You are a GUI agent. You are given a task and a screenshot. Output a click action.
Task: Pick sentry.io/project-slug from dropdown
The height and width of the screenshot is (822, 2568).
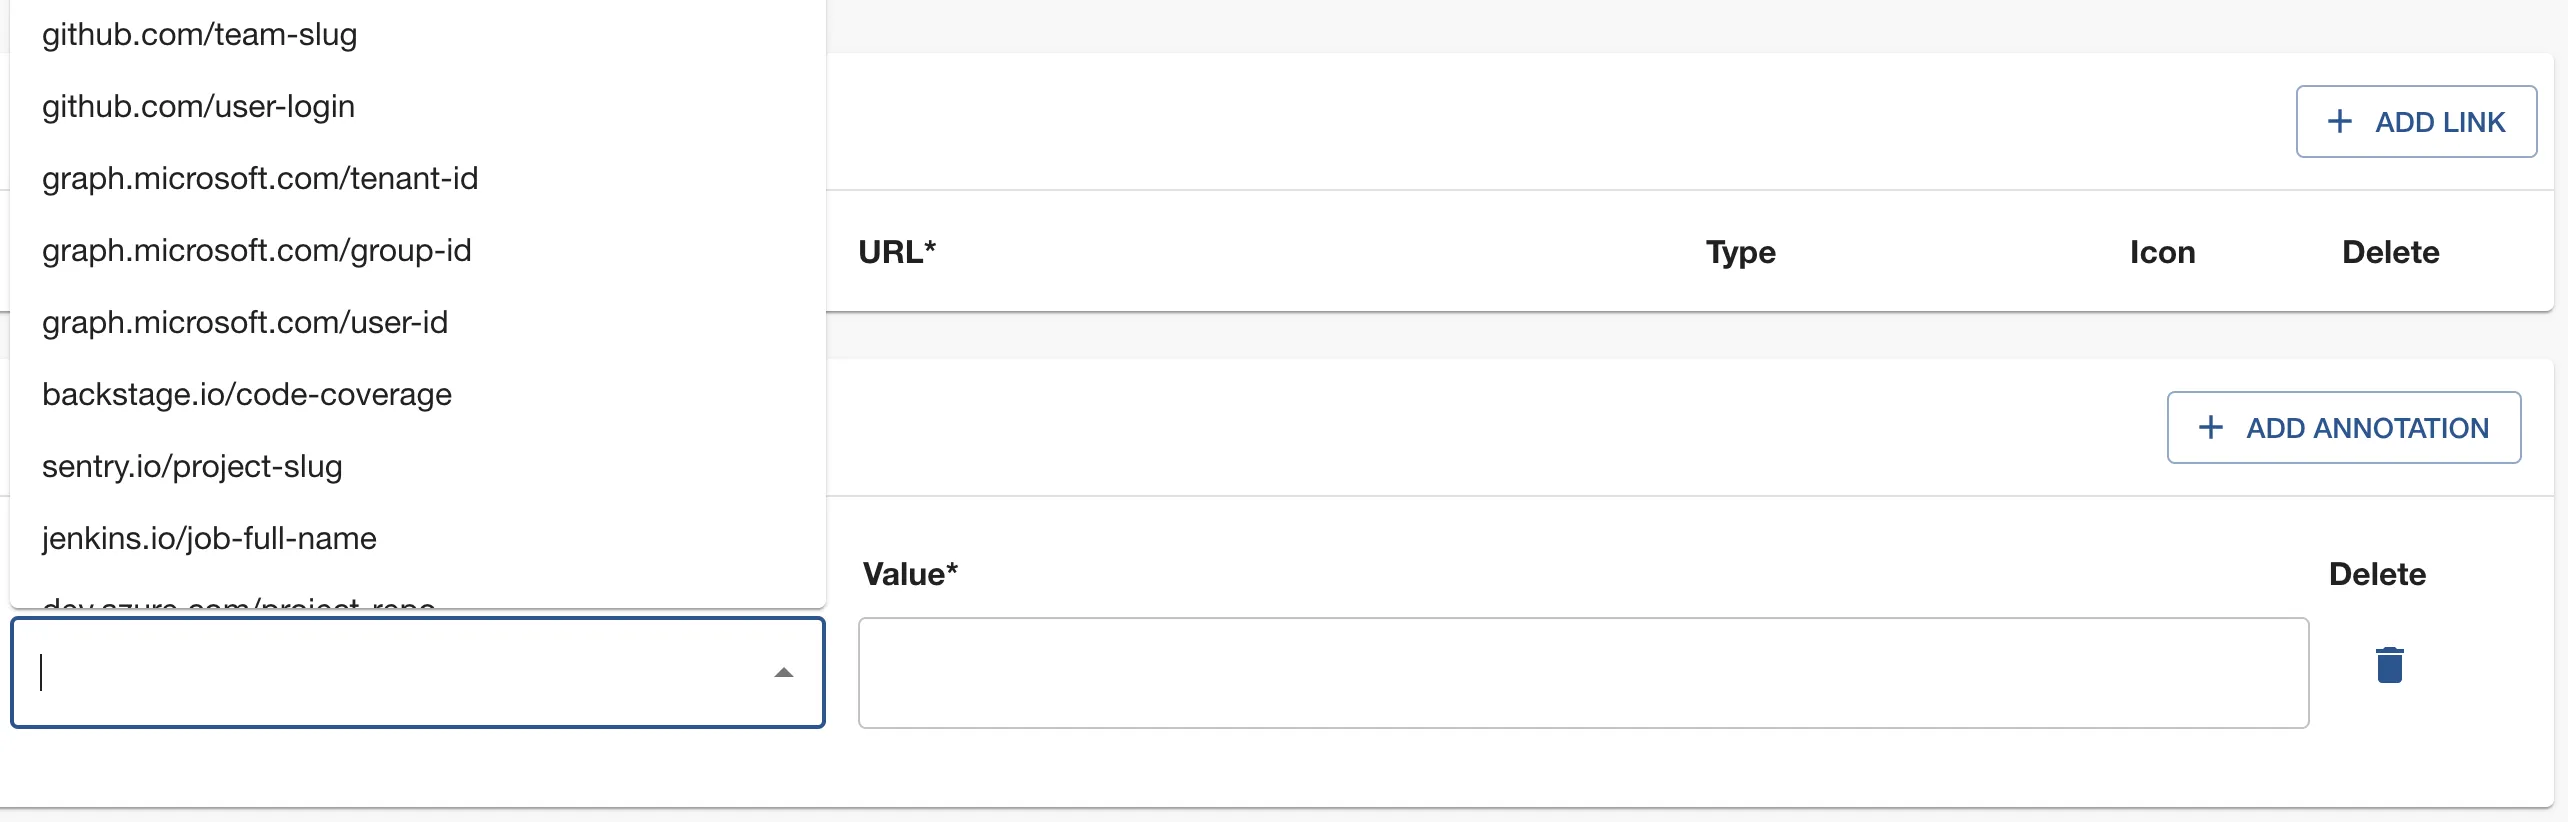click(x=192, y=467)
